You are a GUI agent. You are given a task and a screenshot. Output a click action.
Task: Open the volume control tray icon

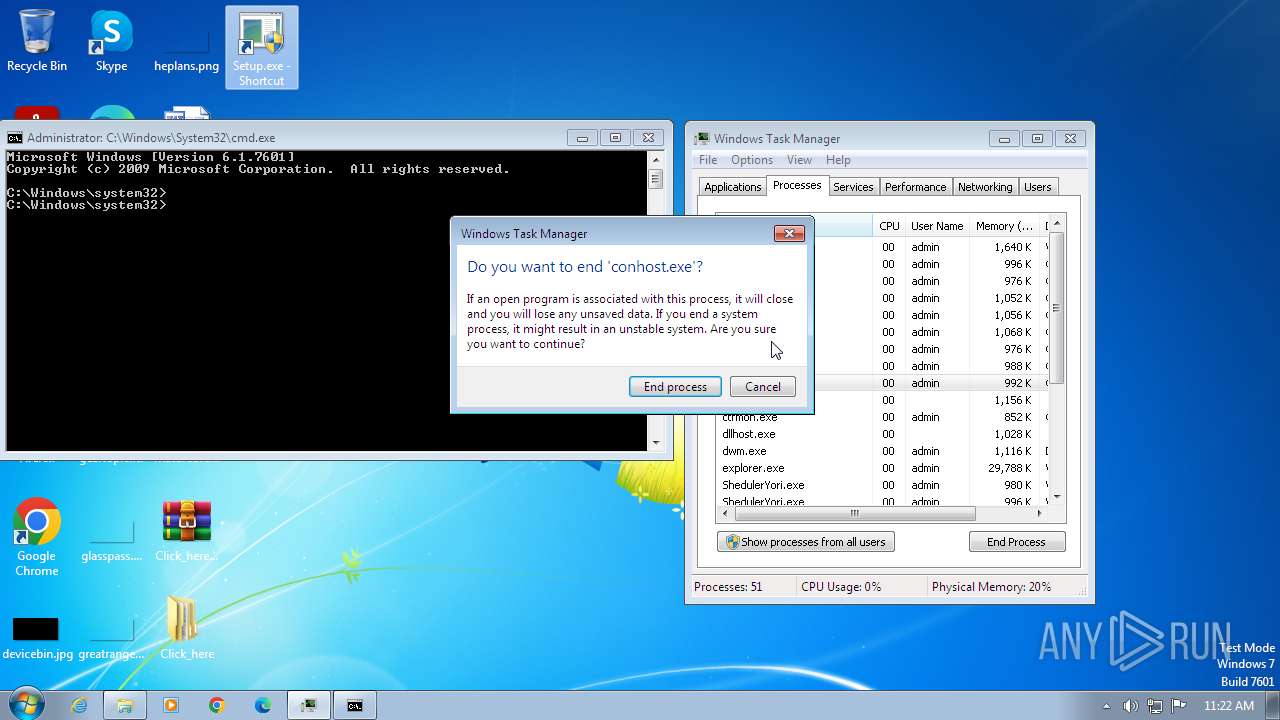1130,706
